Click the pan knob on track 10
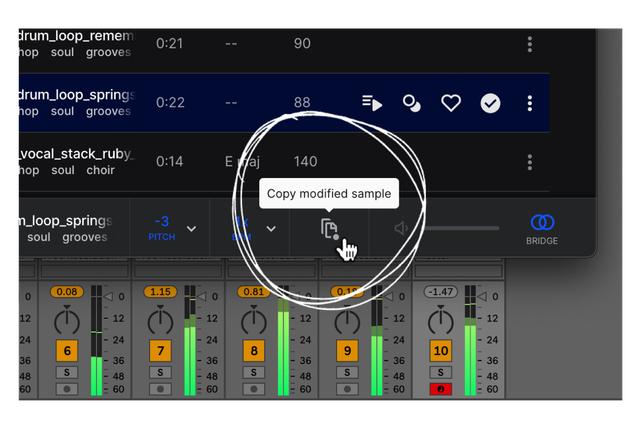The width and height of the screenshot is (640, 430). click(441, 321)
